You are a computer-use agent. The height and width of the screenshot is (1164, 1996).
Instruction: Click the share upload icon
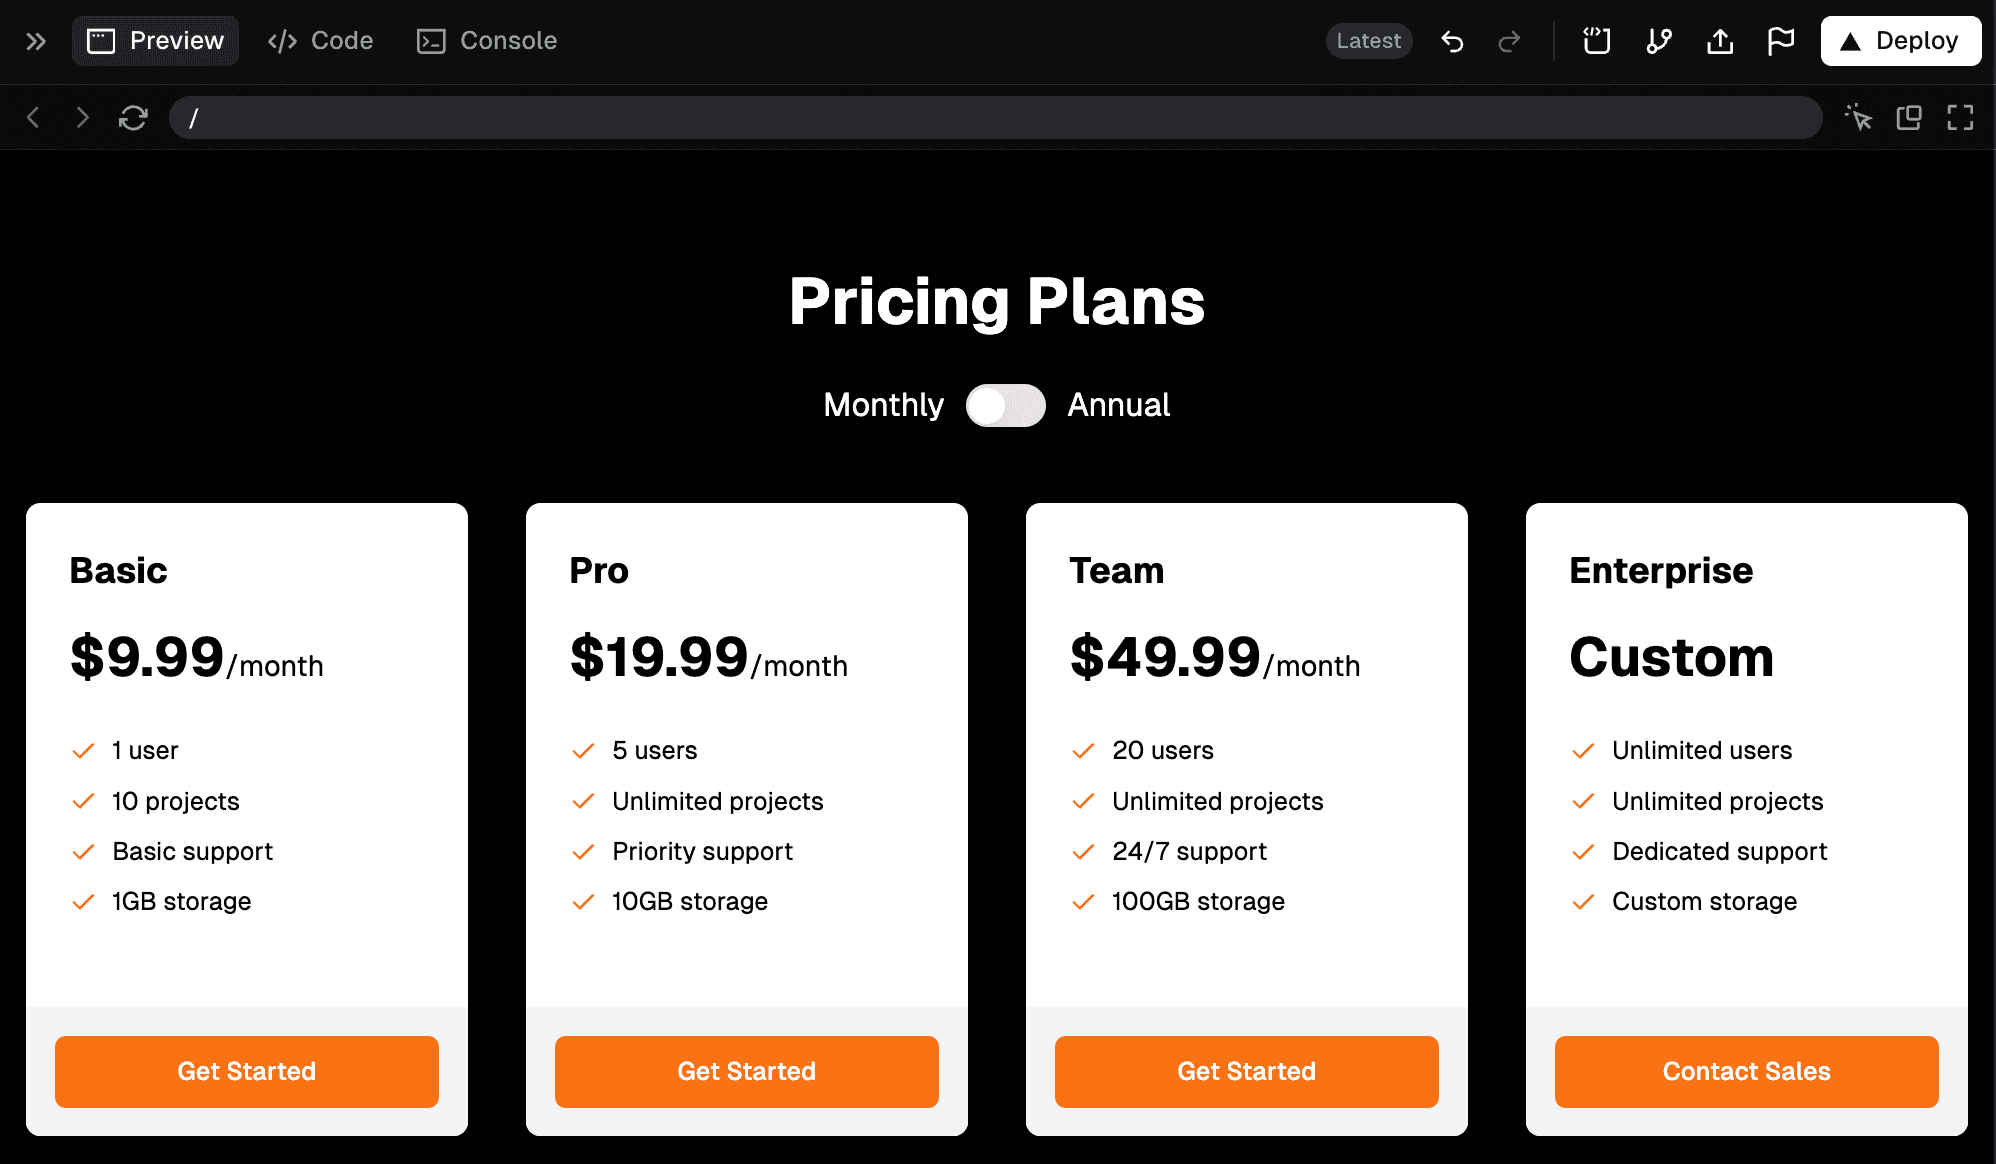click(x=1720, y=41)
